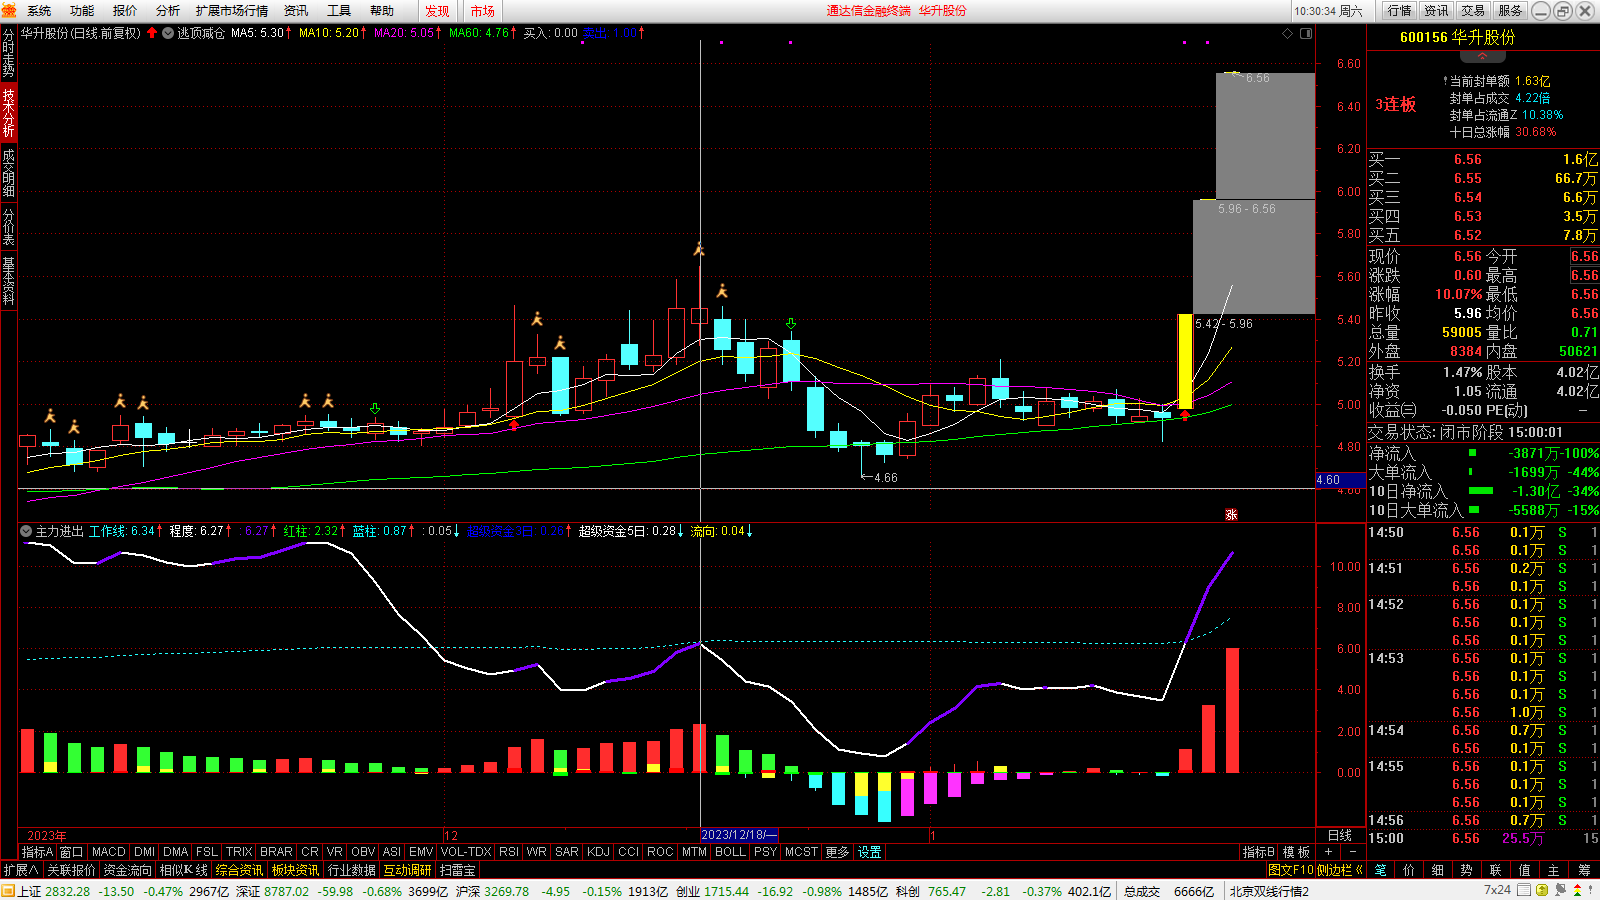Open the 主力进出 indicator dropdown arrow
Viewport: 1600px width, 900px height.
(26, 531)
